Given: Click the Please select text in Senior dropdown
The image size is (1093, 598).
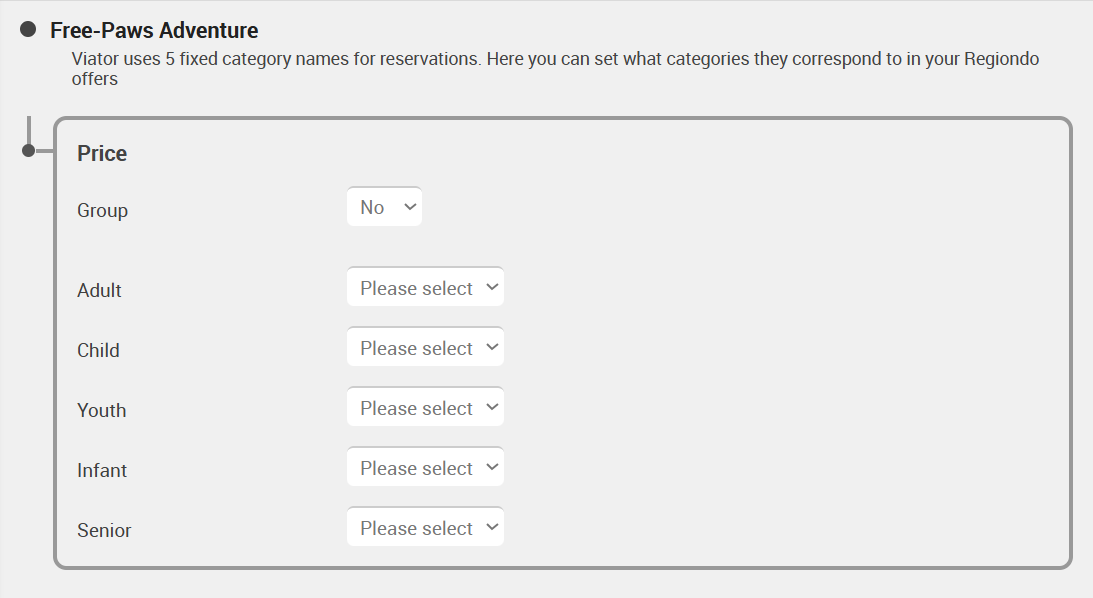Looking at the screenshot, I should coord(416,528).
